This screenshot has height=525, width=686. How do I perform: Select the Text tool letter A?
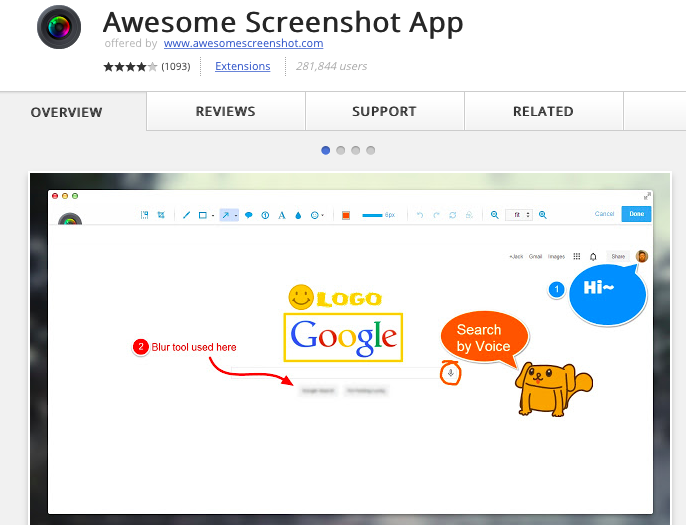tap(282, 215)
